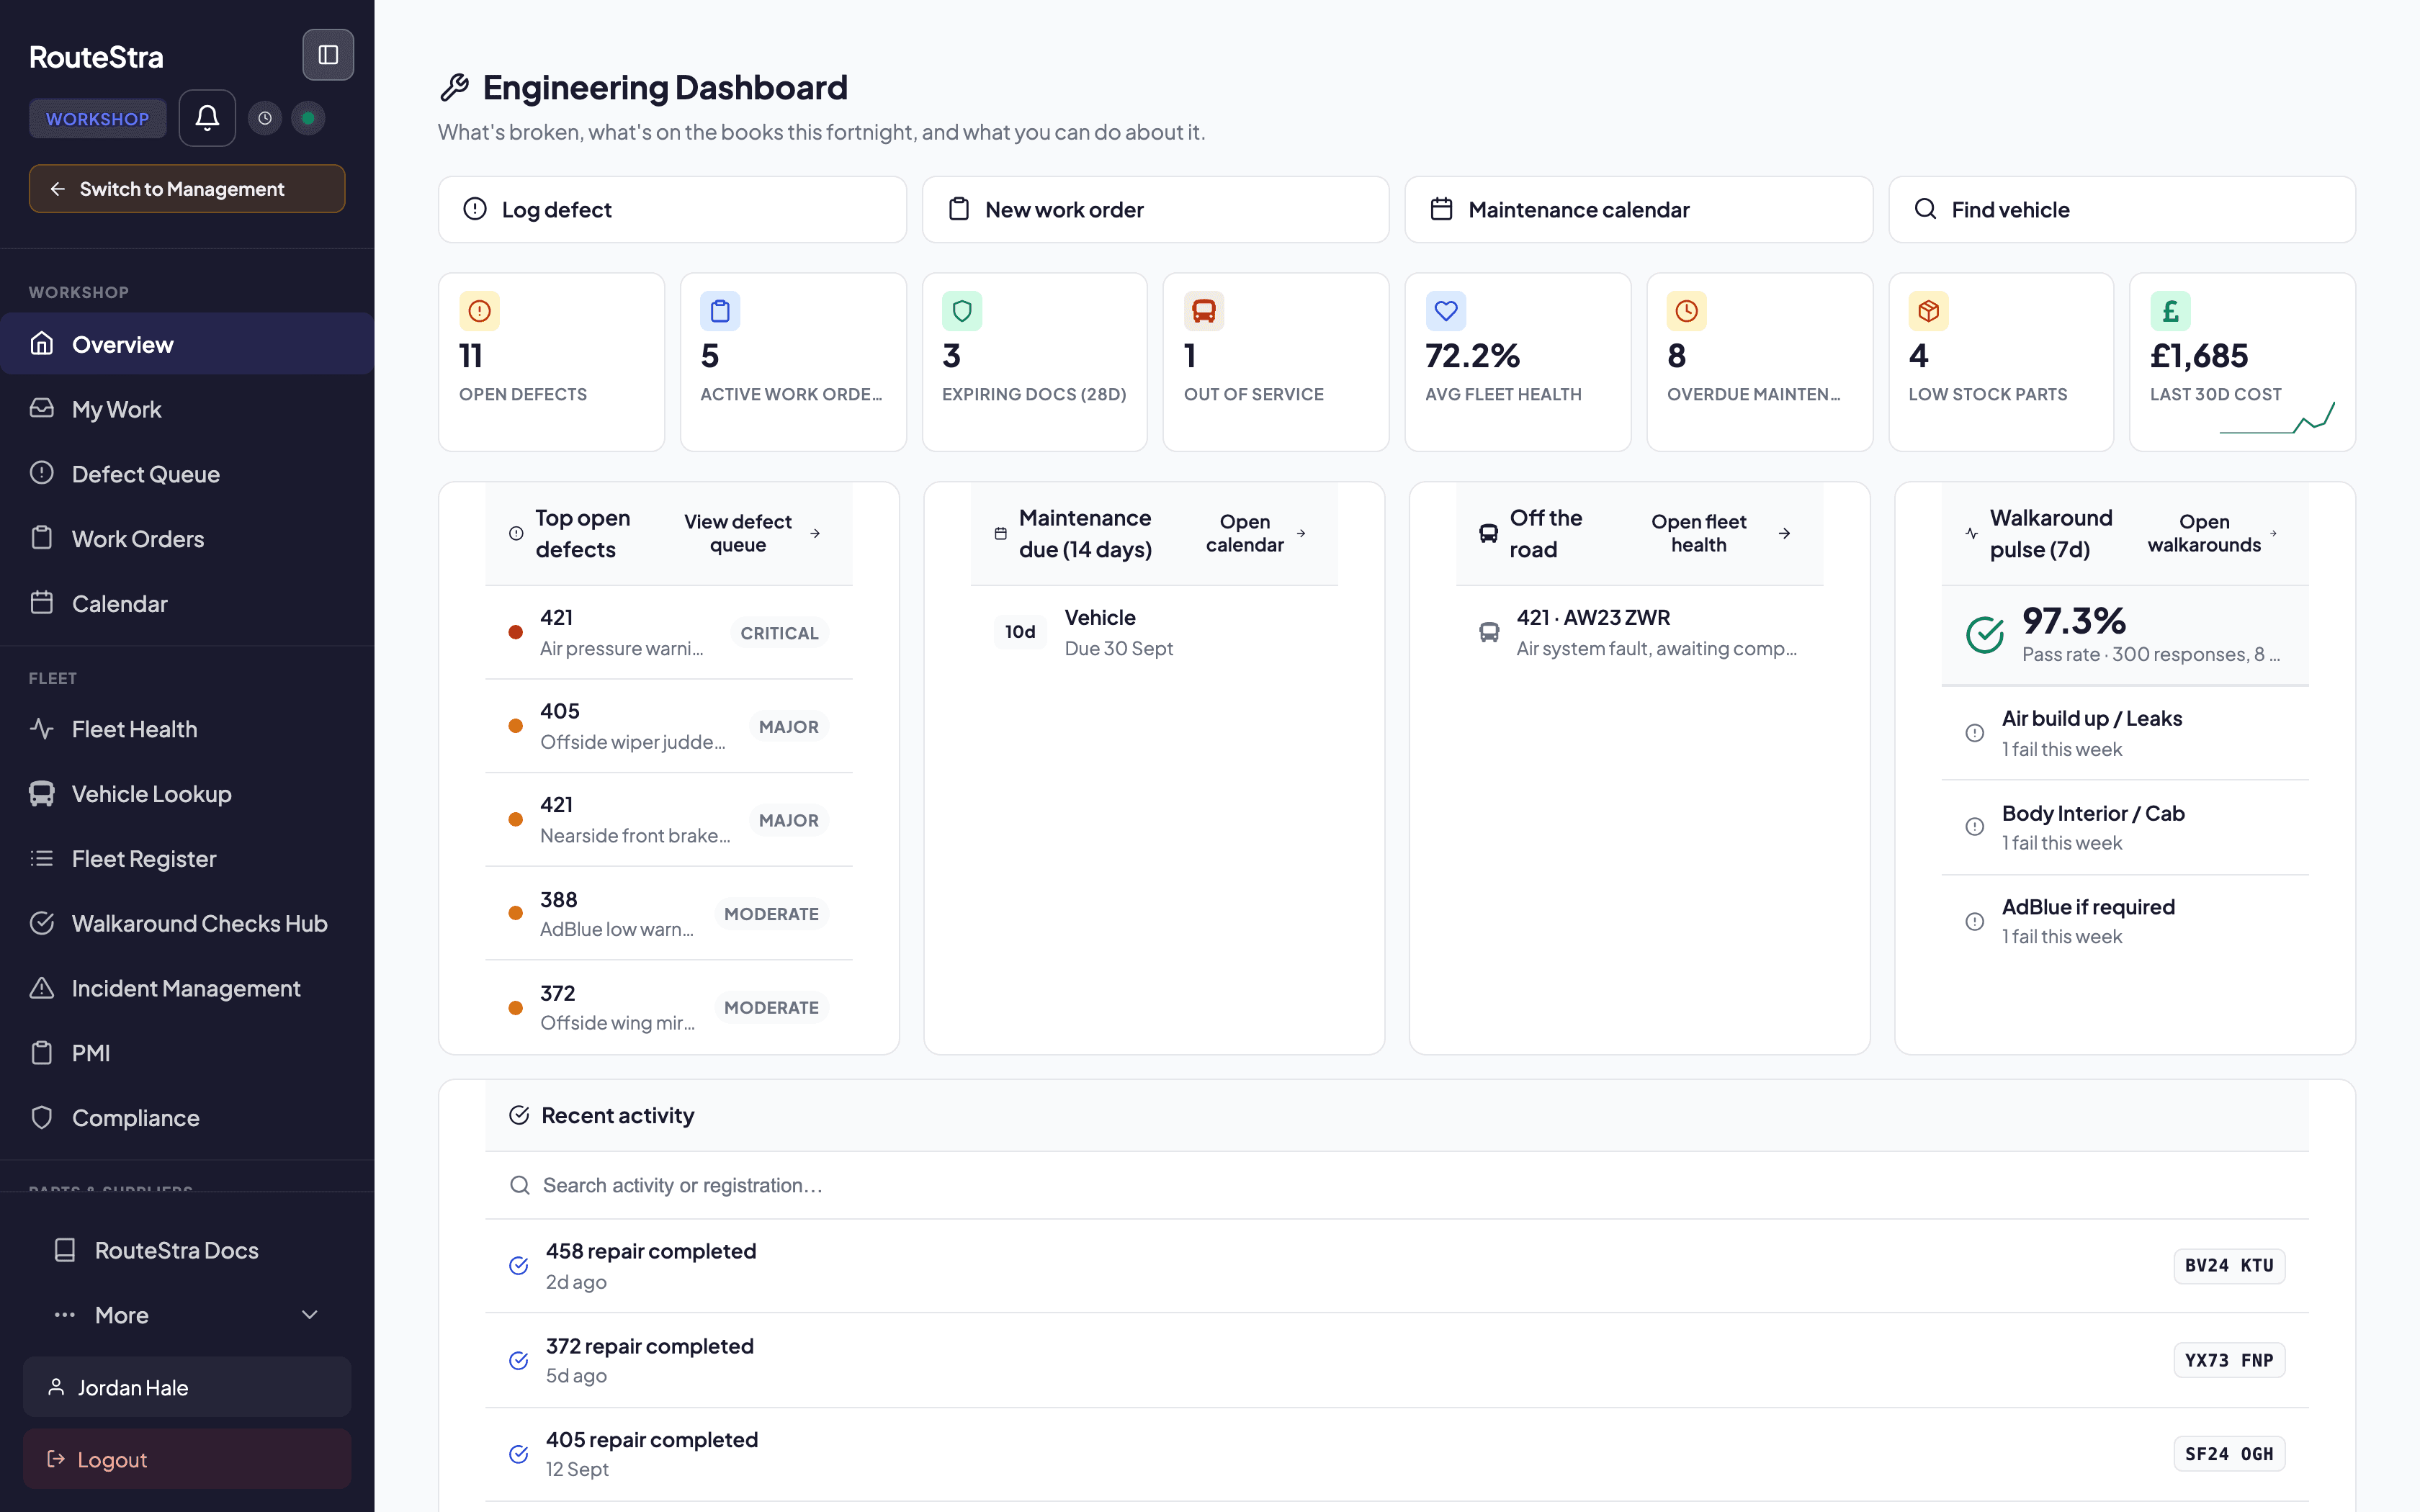Click the Open Defects alert icon
The width and height of the screenshot is (2420, 1512).
tap(479, 311)
